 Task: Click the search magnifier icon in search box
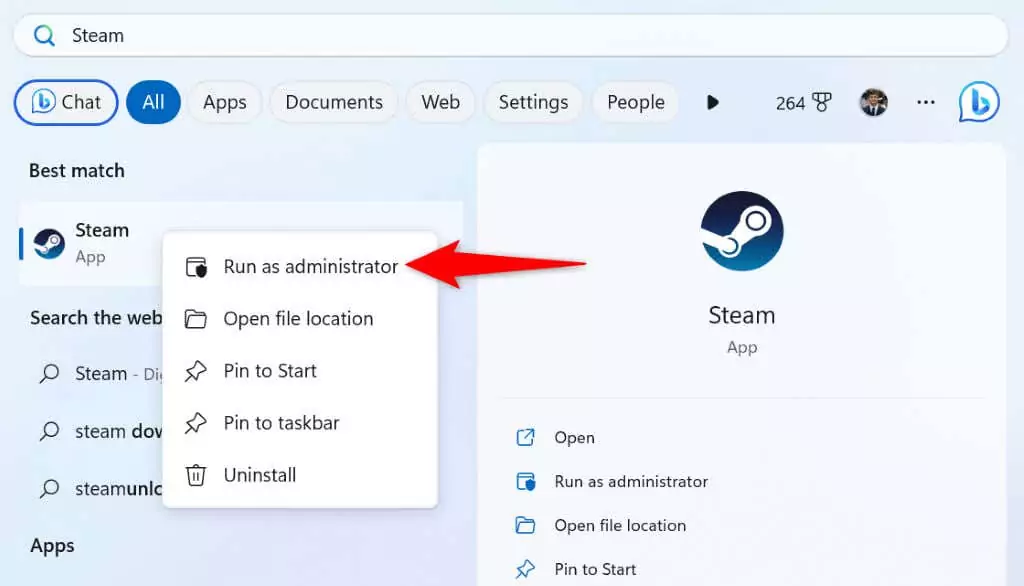click(x=44, y=35)
